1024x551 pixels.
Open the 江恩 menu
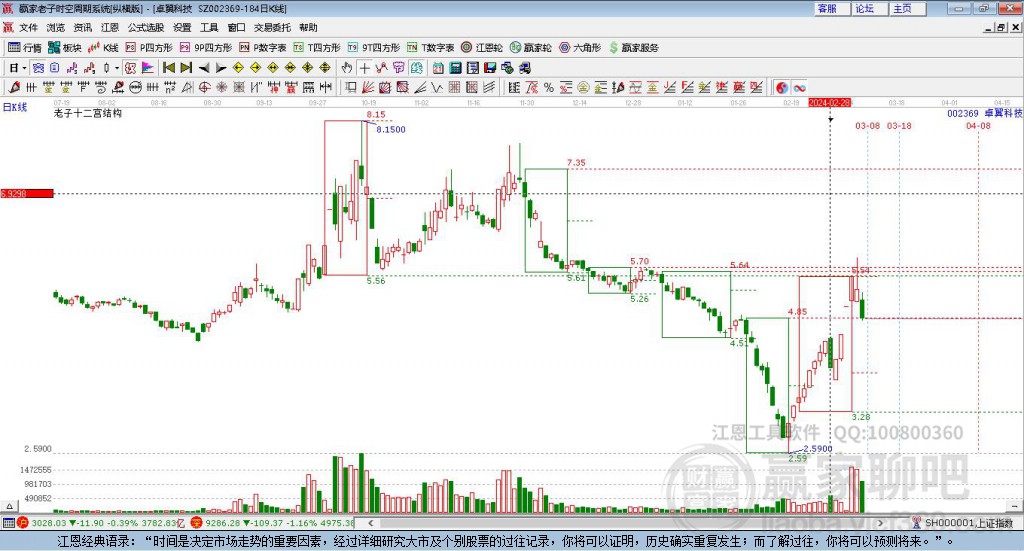110,27
